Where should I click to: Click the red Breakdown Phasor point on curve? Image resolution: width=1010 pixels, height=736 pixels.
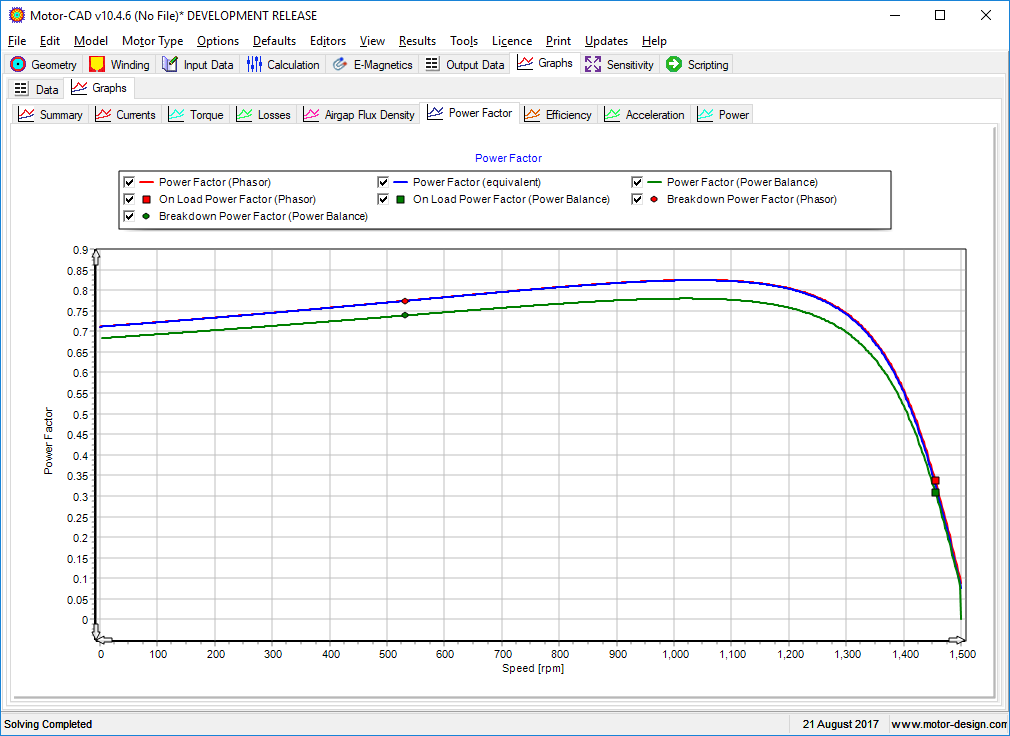tap(405, 301)
